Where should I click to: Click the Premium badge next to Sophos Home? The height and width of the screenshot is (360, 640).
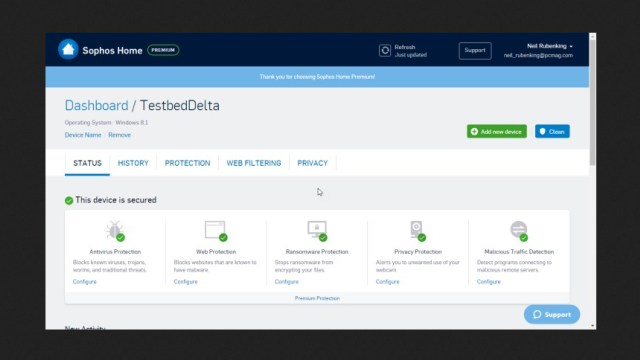click(163, 50)
